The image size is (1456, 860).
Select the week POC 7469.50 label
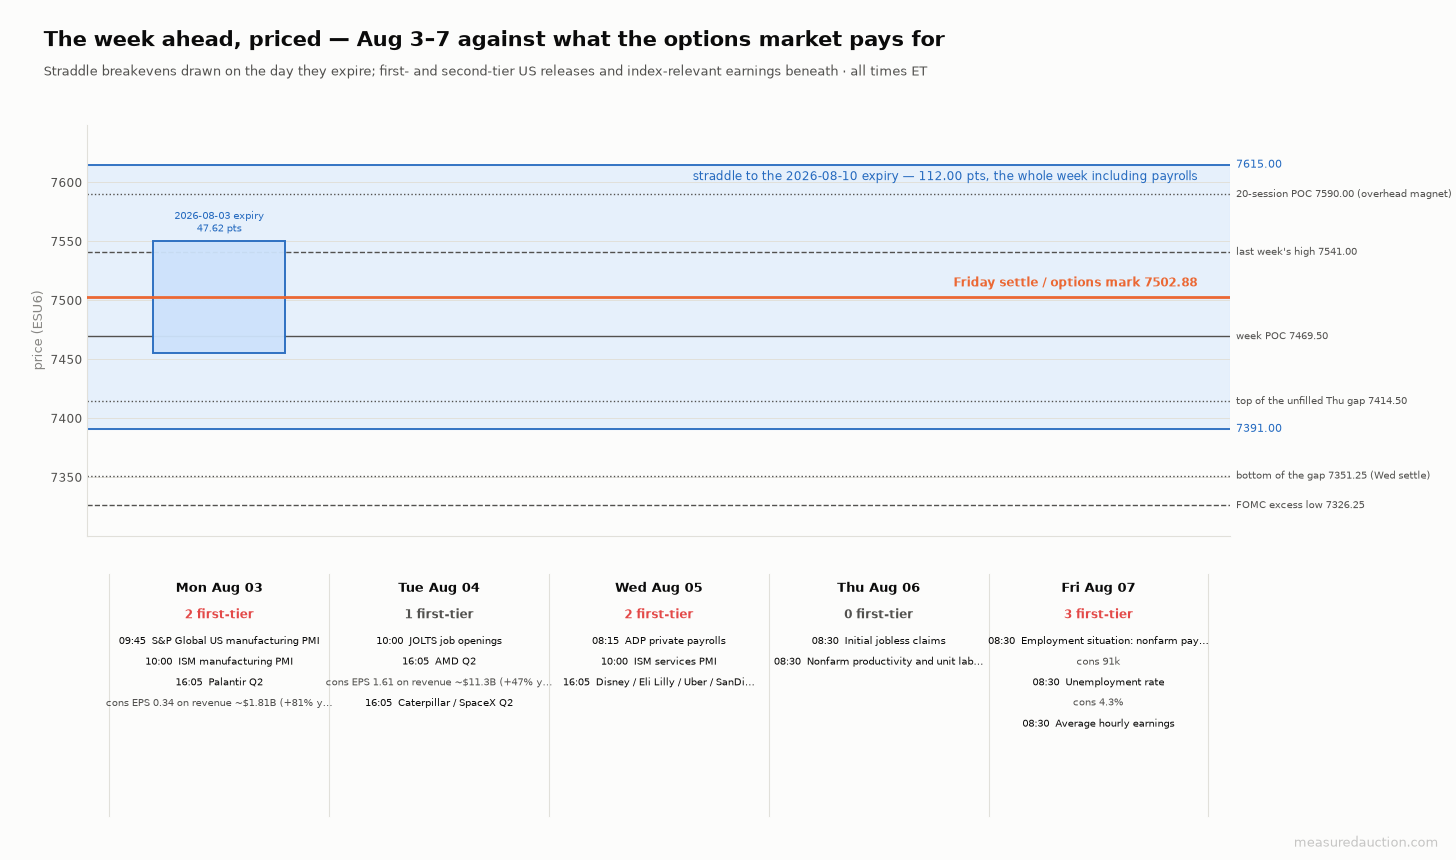(1282, 336)
